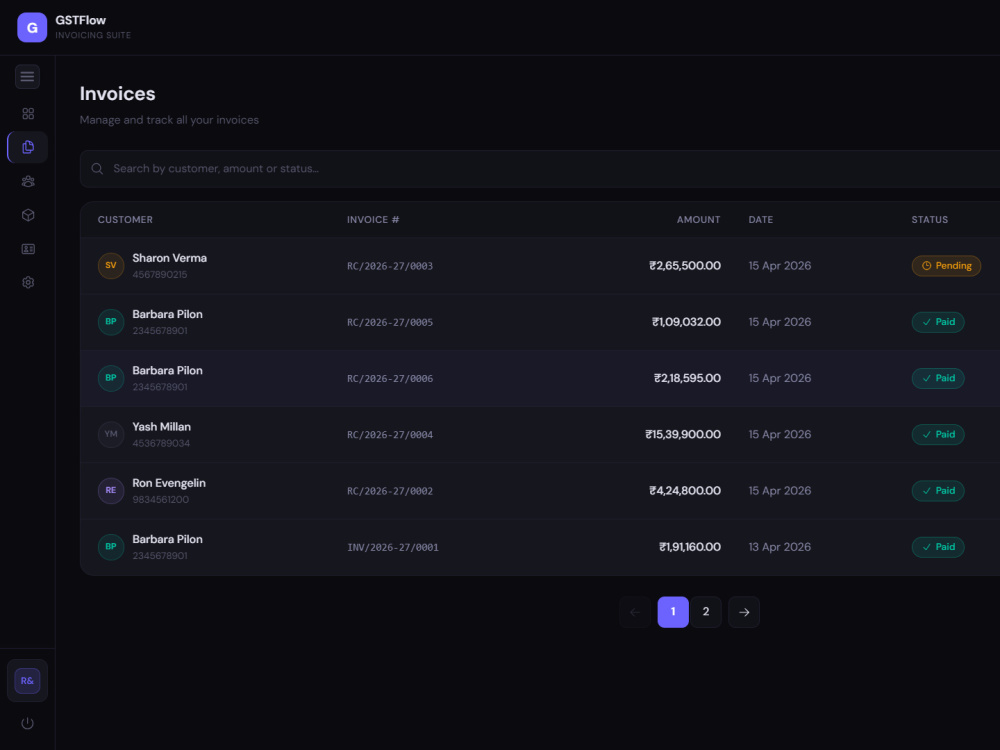Screen dimensions: 1000x750
Task: Click the Paid badge on invoice 0006
Action: [x=938, y=378]
